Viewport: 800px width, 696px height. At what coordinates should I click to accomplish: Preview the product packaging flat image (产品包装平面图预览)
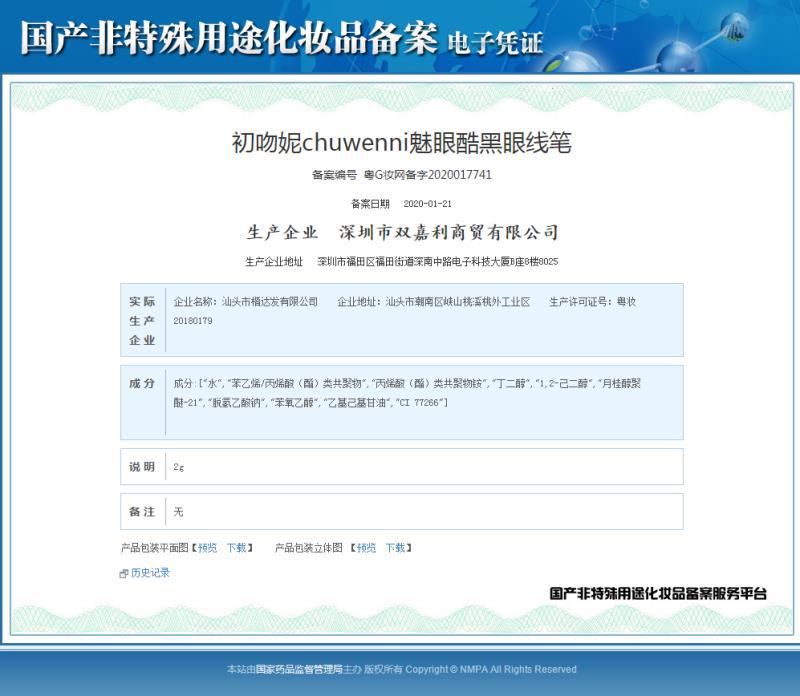208,548
